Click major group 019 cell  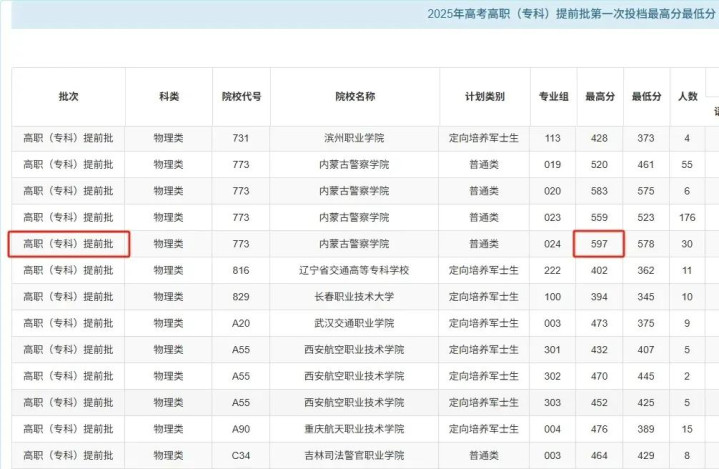coord(553,165)
